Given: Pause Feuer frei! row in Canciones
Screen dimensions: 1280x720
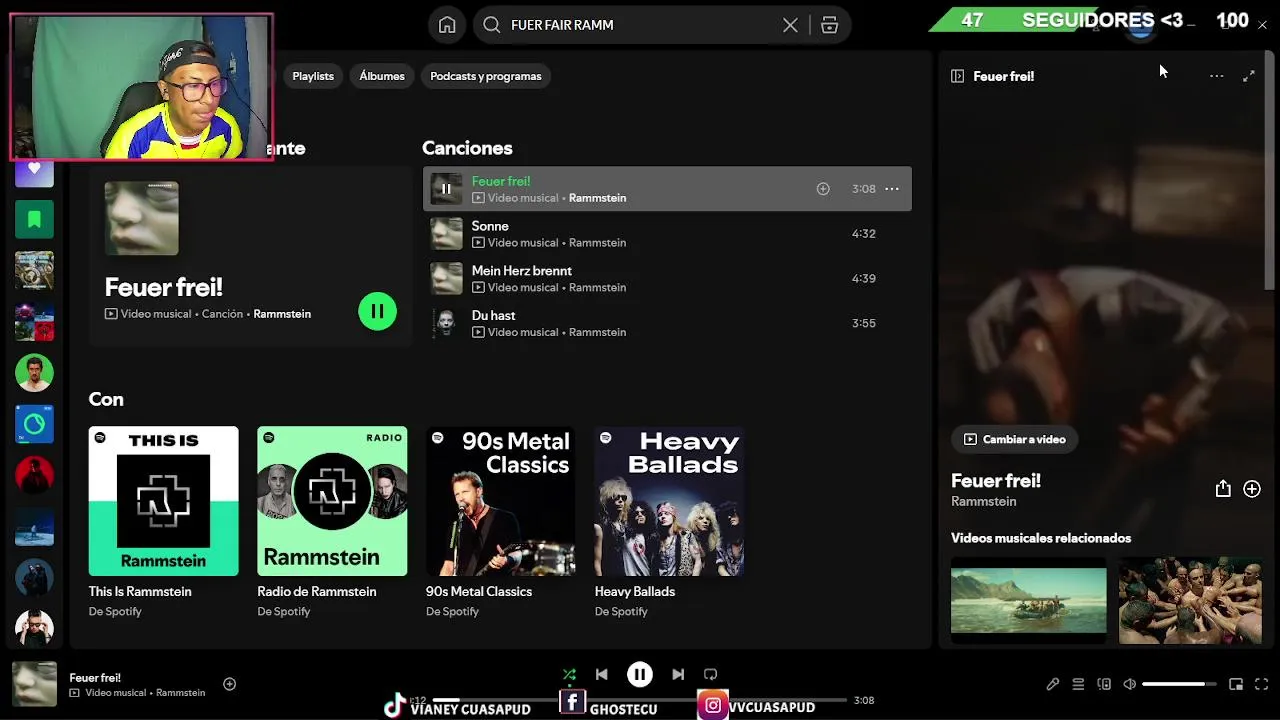Looking at the screenshot, I should coord(446,189).
